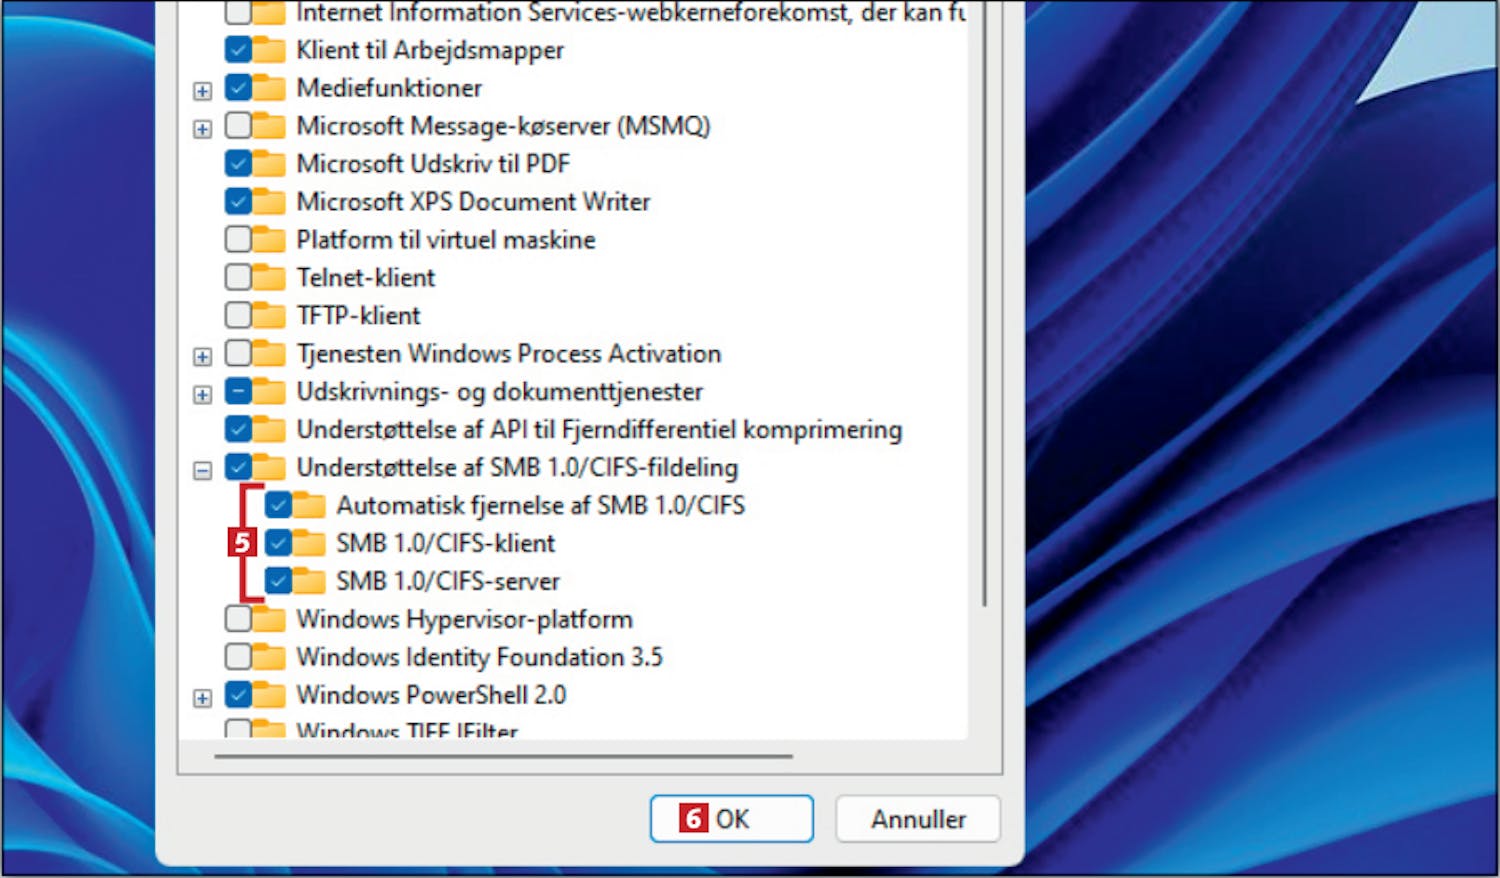1500x878 pixels.
Task: Expand the Windows PowerShell 2.0 node
Action: click(x=203, y=698)
